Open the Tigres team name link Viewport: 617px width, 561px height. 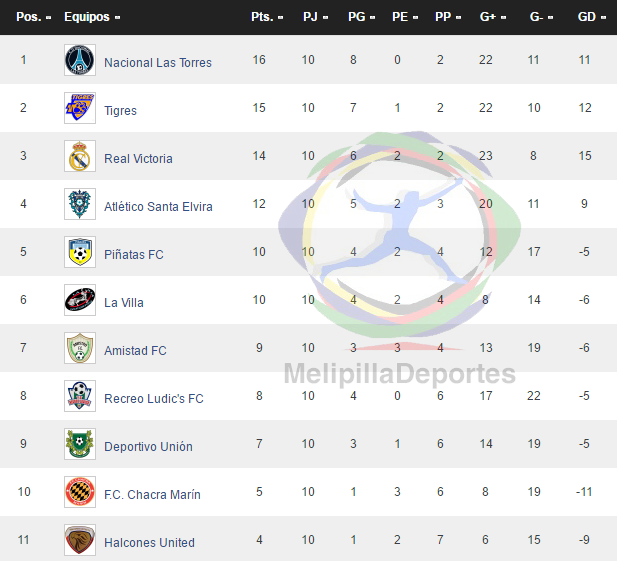tap(120, 111)
